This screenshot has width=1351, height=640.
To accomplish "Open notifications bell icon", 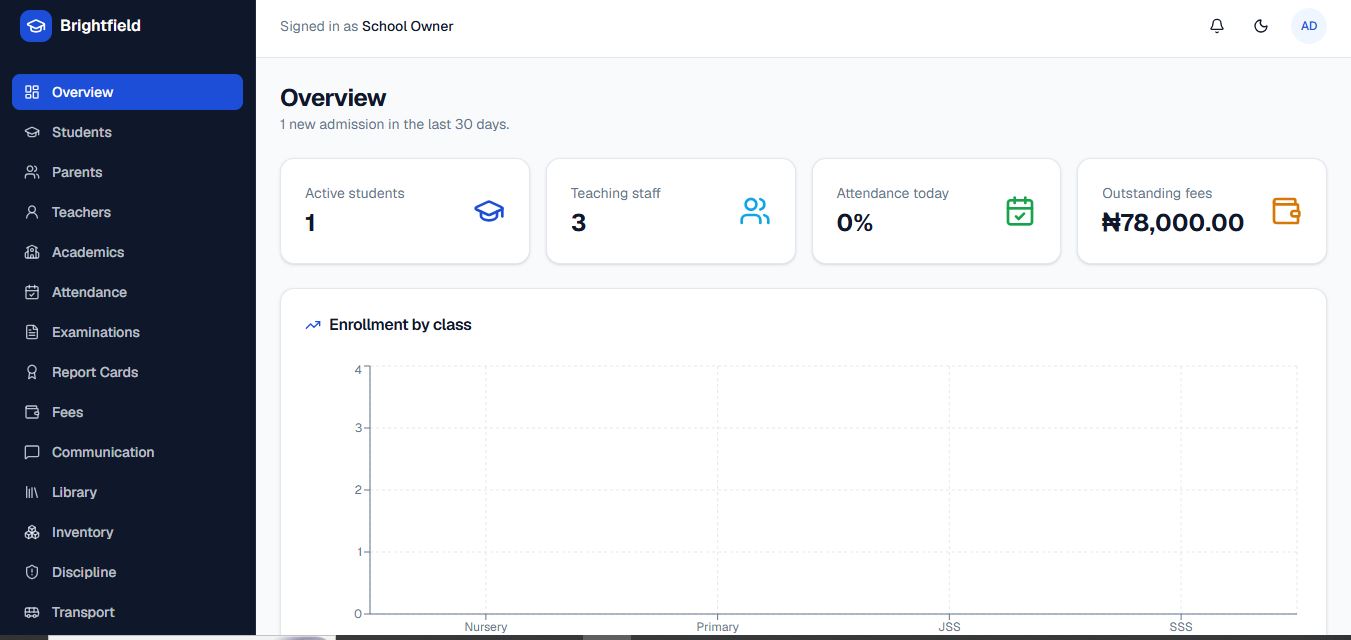I will click(x=1217, y=26).
